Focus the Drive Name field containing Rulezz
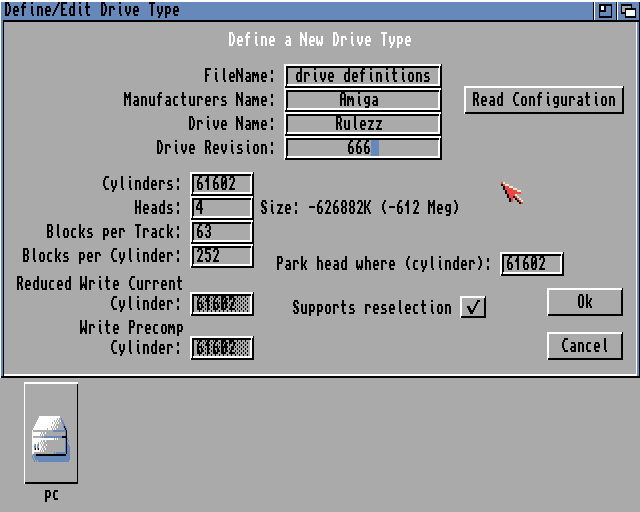Image resolution: width=640 pixels, height=512 pixels. pyautogui.click(x=363, y=124)
